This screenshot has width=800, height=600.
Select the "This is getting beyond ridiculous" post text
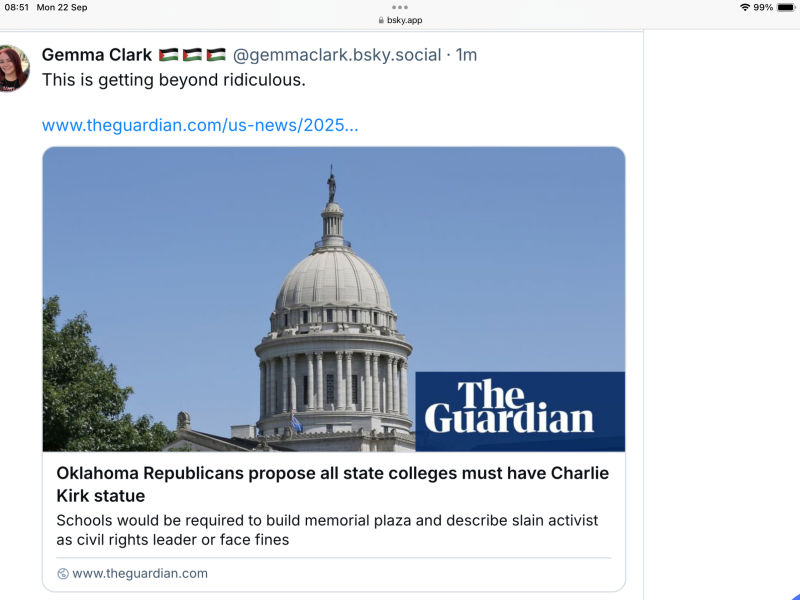click(x=173, y=80)
